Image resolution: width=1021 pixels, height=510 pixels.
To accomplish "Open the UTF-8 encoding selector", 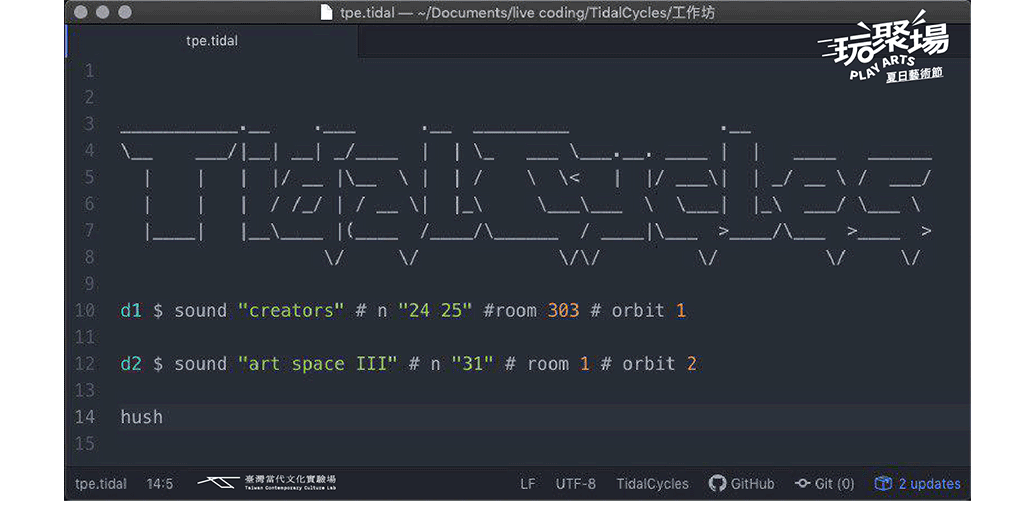I will pyautogui.click(x=575, y=484).
